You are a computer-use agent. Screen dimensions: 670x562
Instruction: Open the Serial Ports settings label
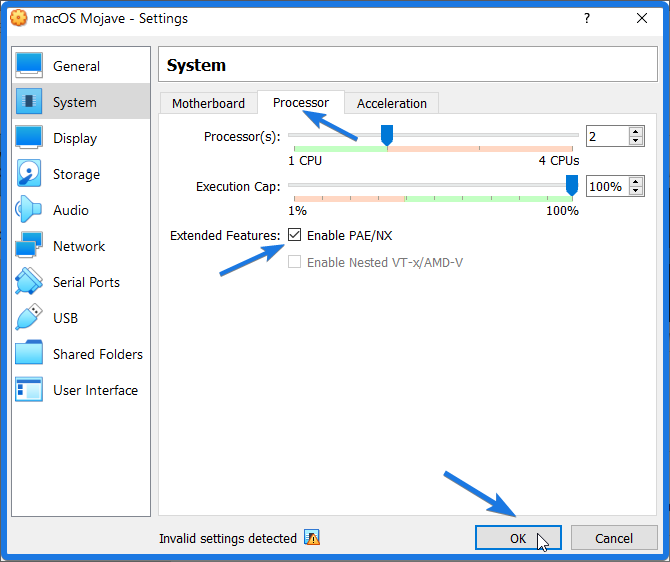[86, 282]
